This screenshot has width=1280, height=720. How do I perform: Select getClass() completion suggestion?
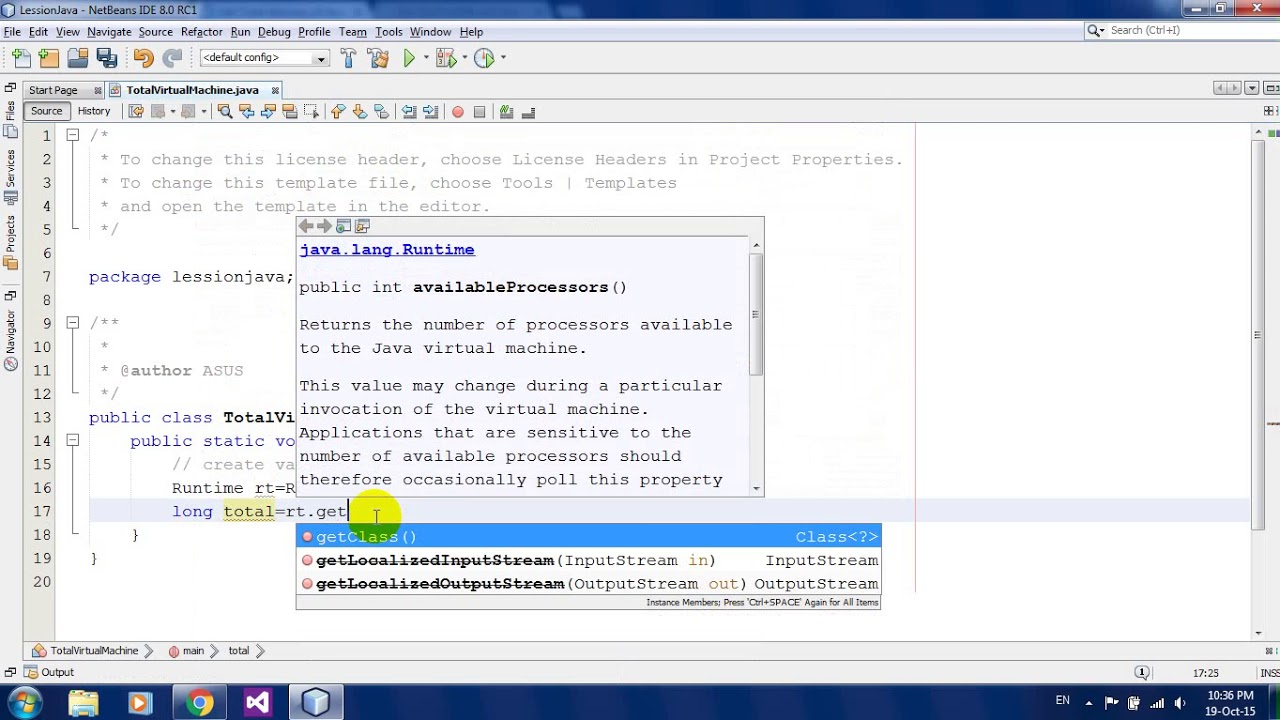click(x=588, y=537)
